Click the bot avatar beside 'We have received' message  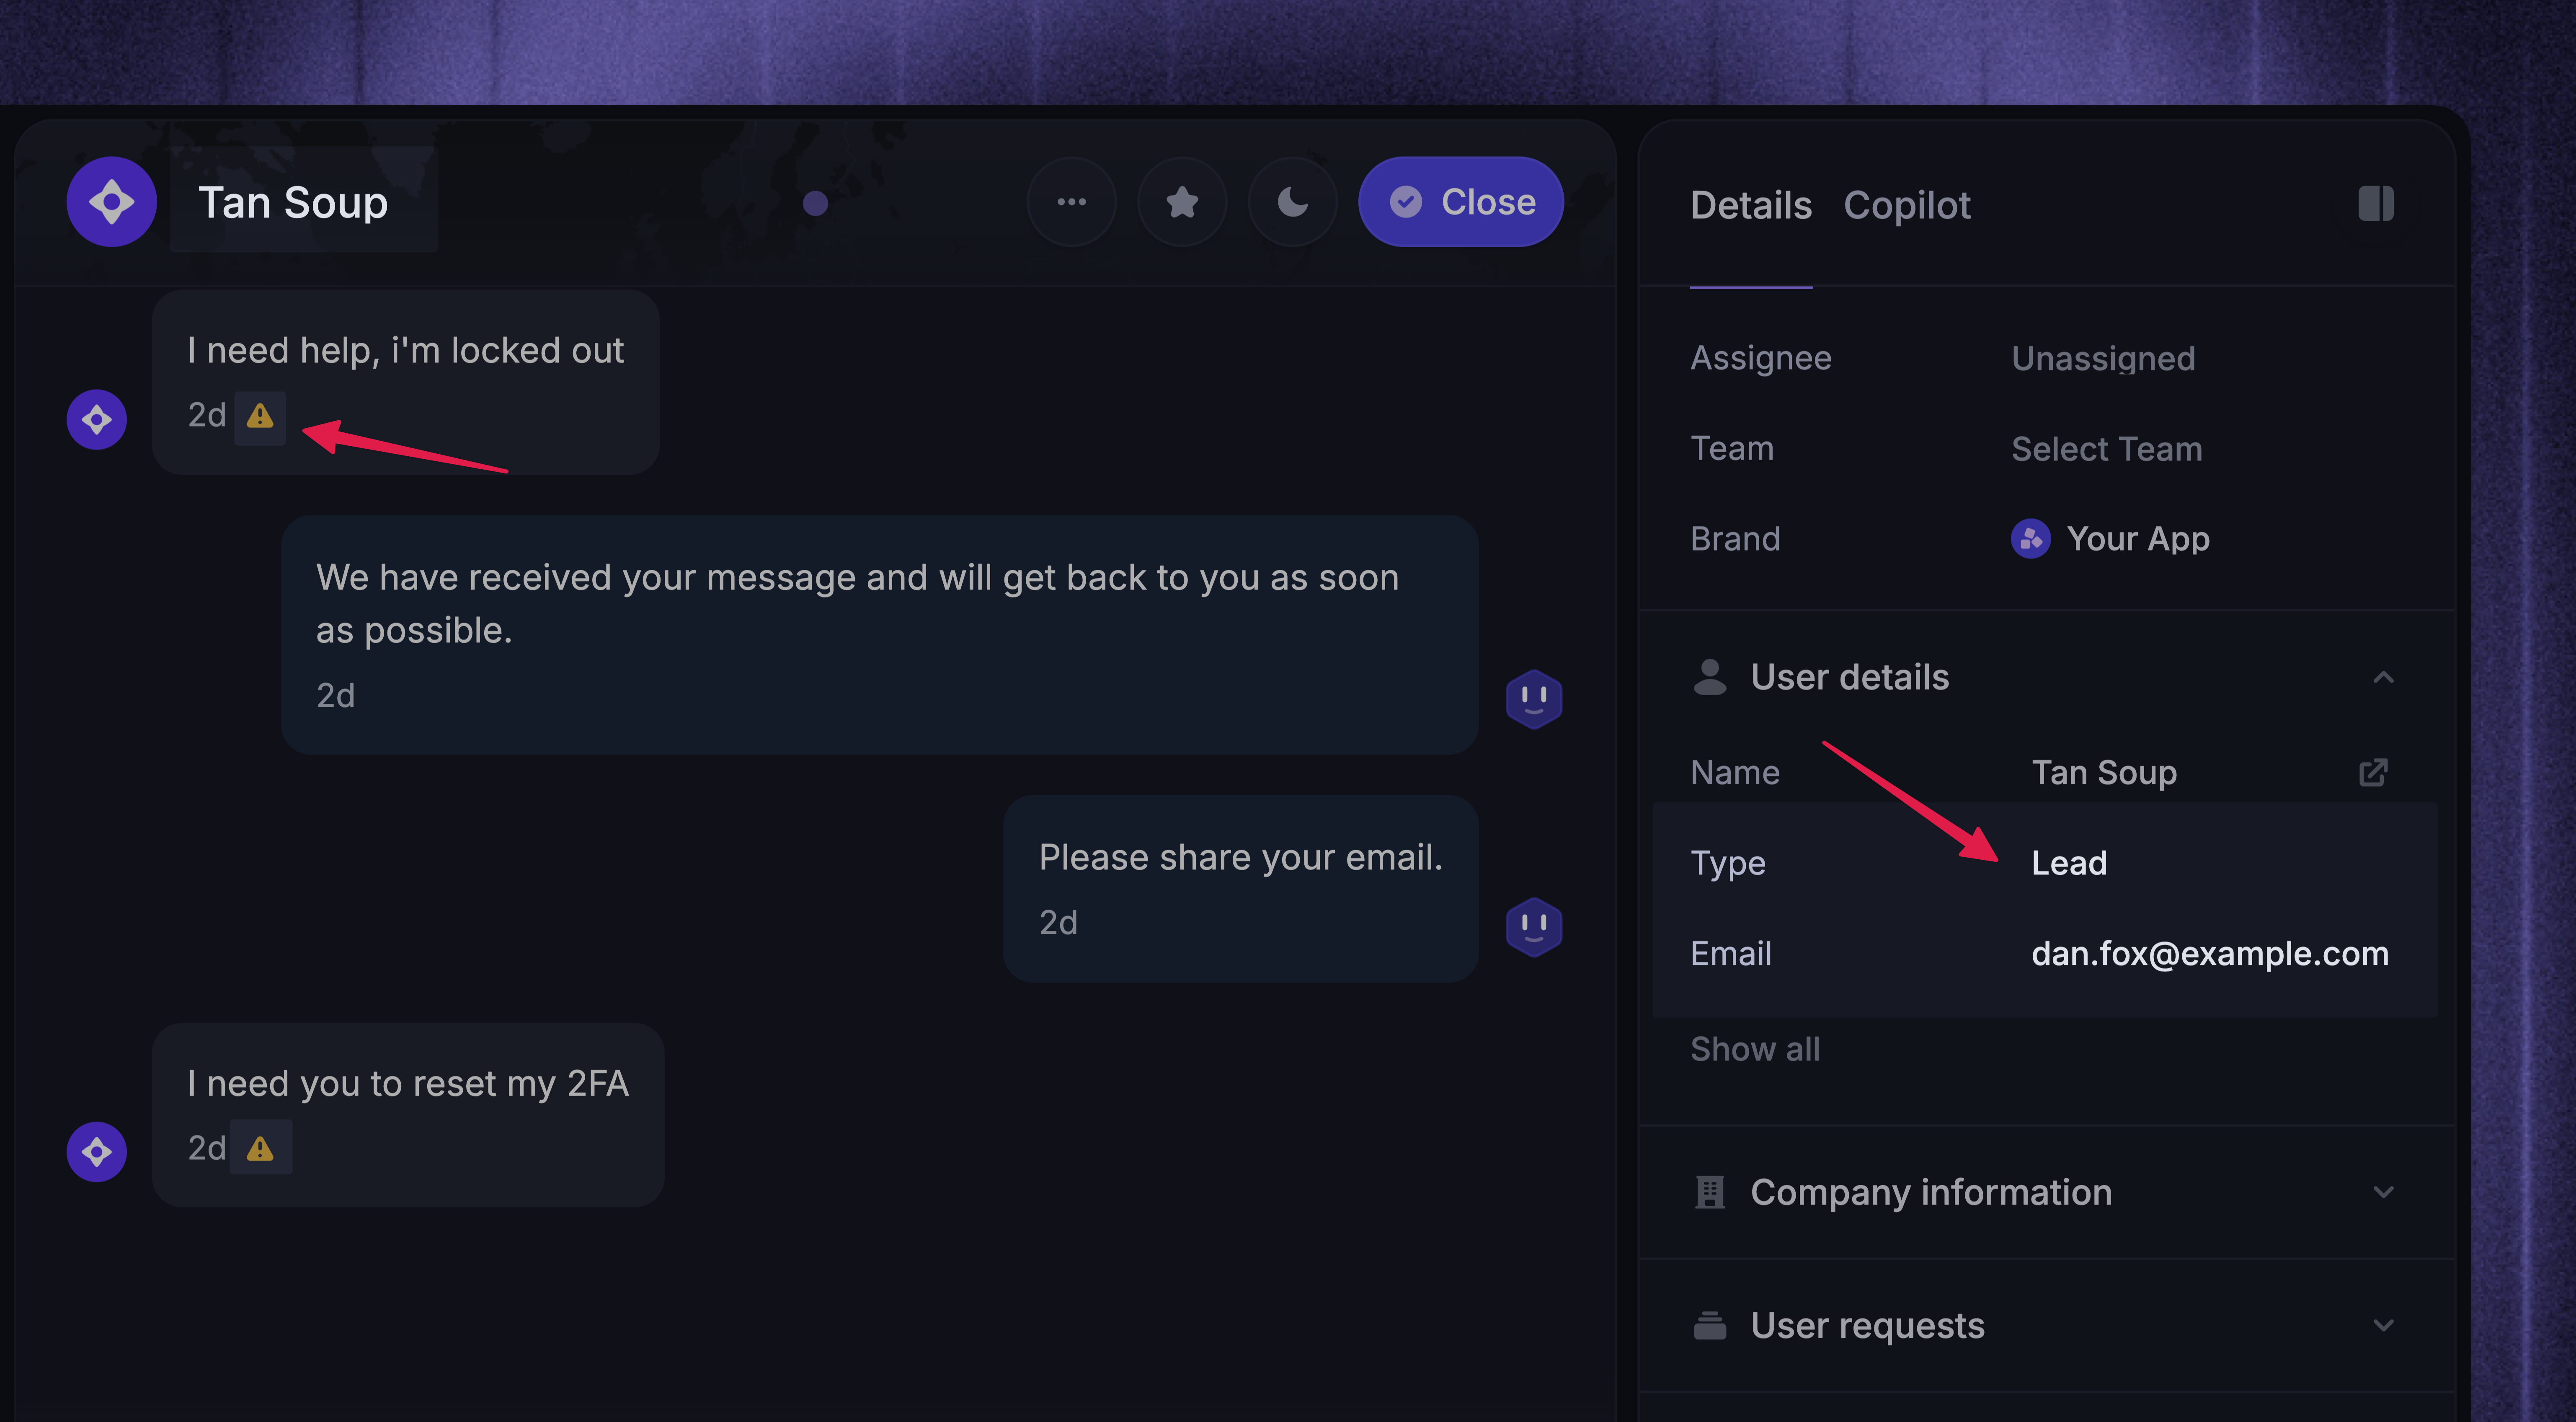coord(1533,698)
